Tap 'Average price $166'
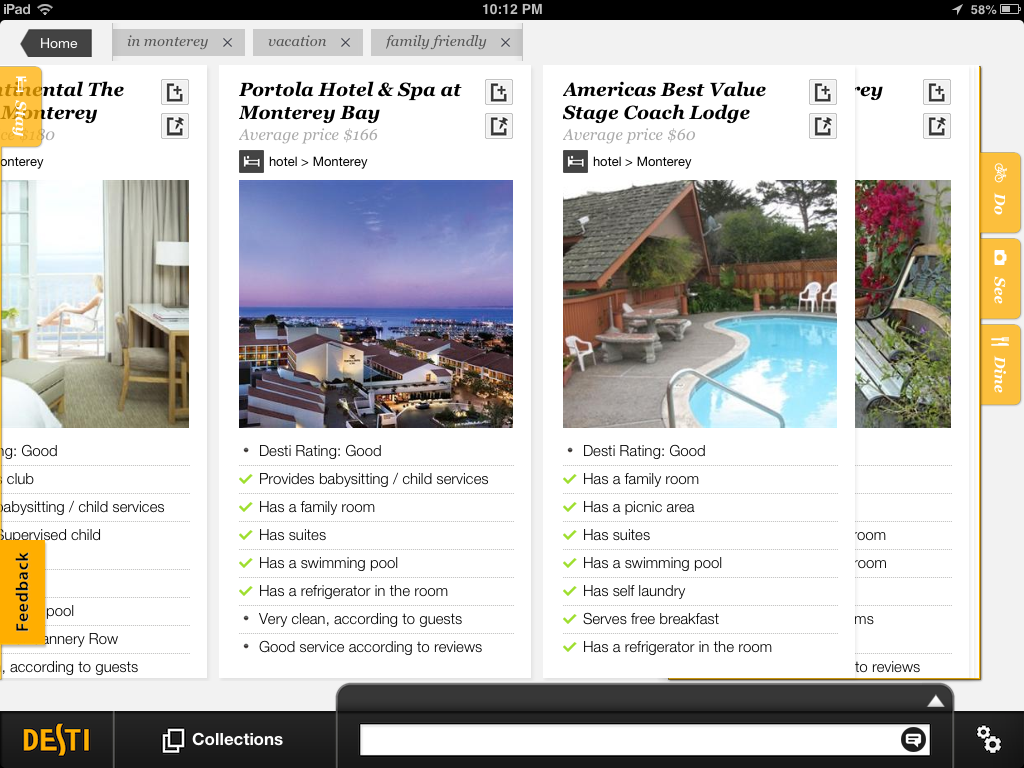This screenshot has height=768, width=1024. 308,135
